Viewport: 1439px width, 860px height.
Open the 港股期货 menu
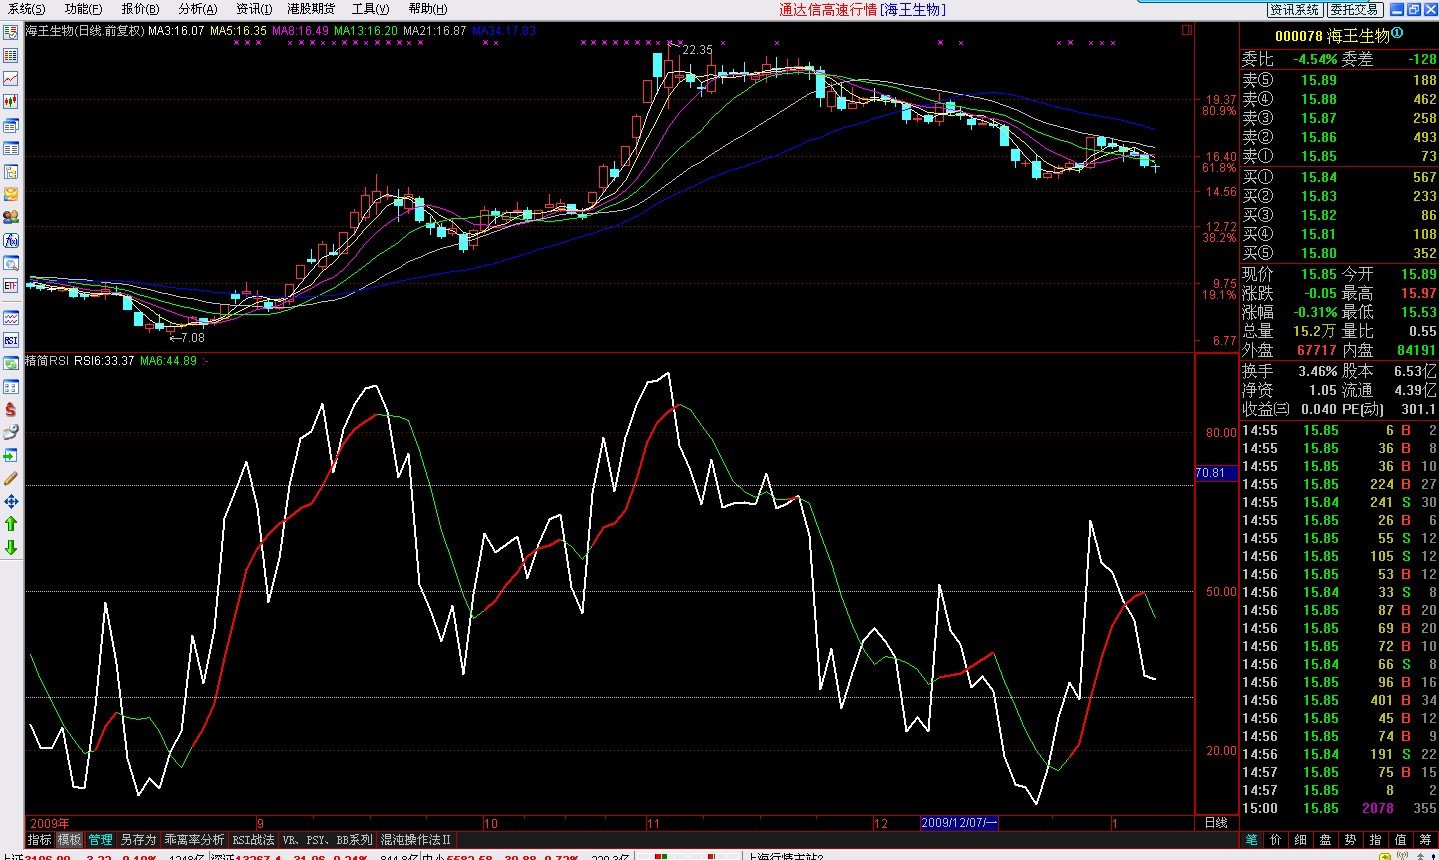pyautogui.click(x=311, y=9)
